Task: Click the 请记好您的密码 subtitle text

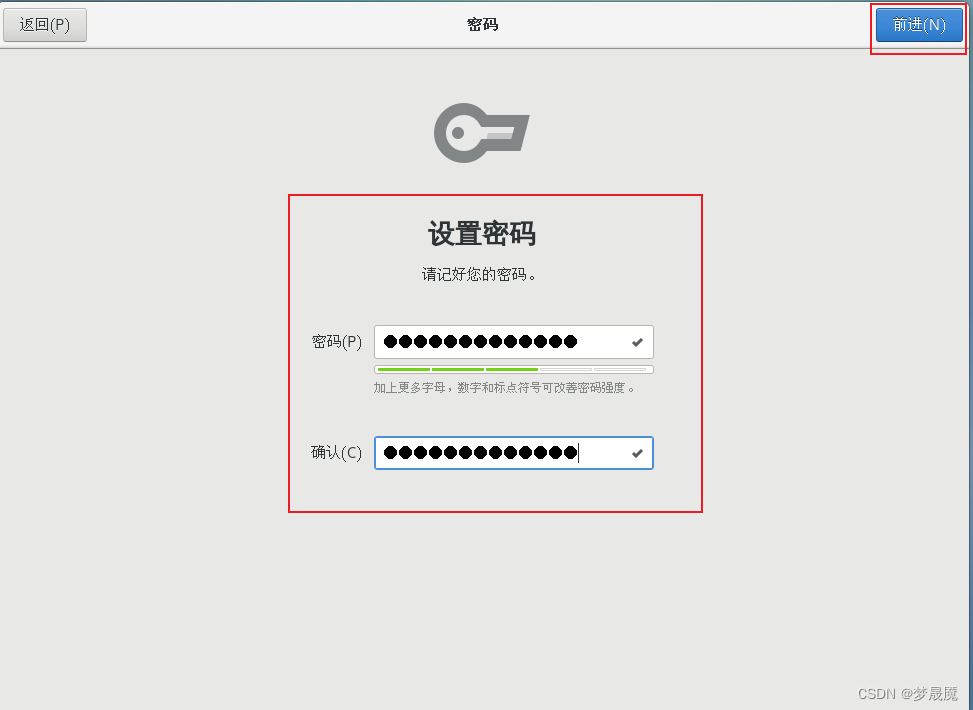Action: tap(478, 274)
